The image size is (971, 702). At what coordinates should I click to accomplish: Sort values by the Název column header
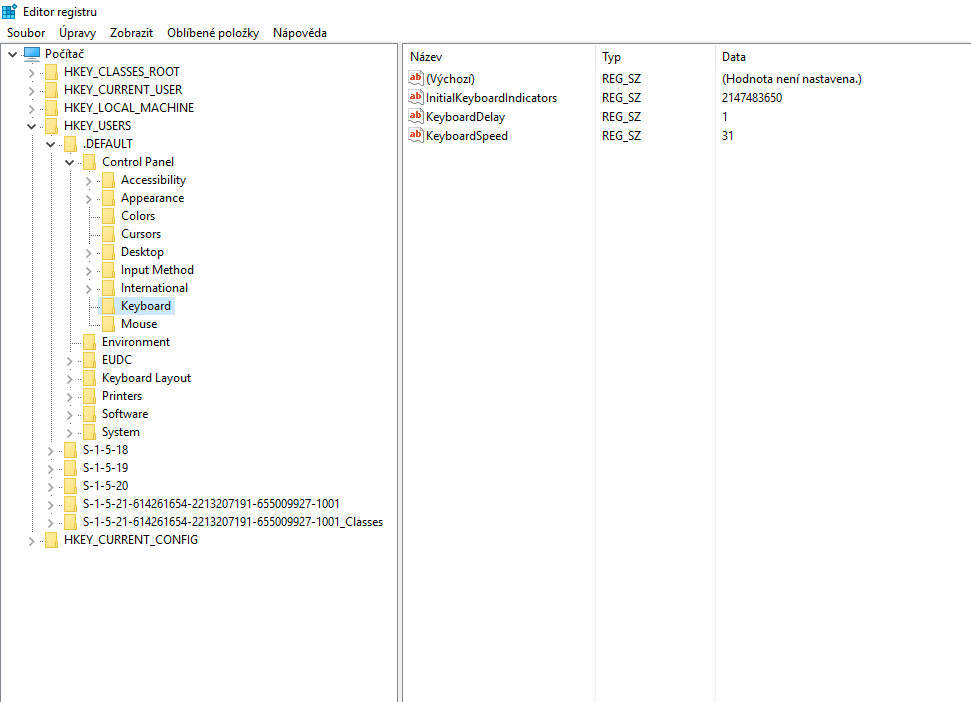coord(499,57)
